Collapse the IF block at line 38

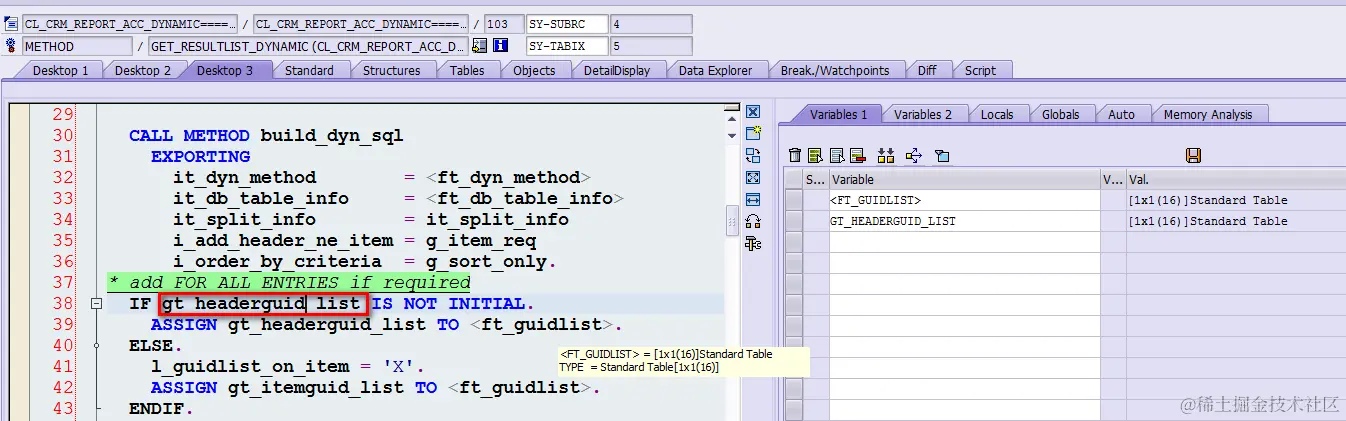[97, 303]
